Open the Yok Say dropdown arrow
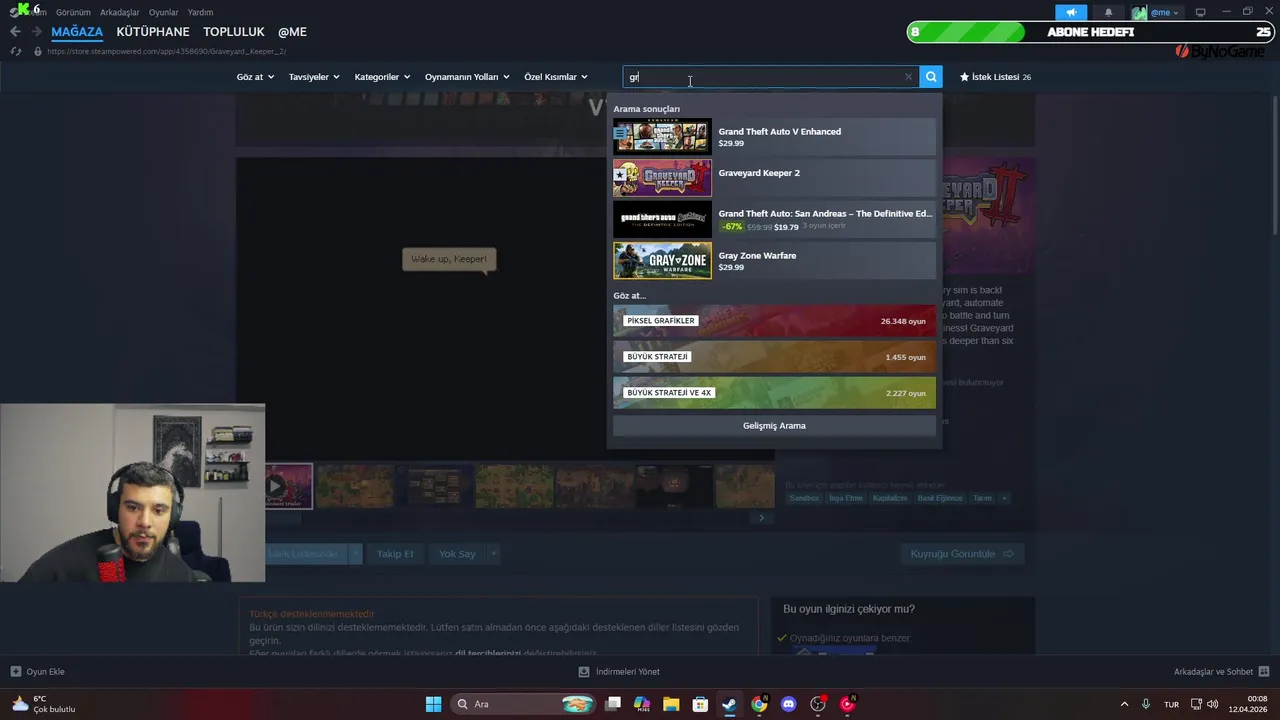The image size is (1280, 720). click(493, 554)
